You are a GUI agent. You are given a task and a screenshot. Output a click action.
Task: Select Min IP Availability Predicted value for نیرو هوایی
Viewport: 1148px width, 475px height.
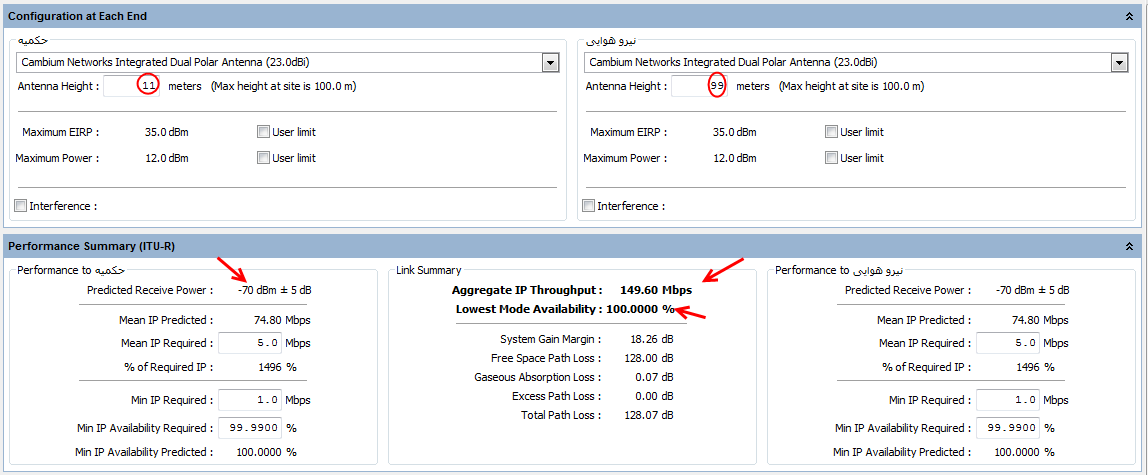point(1025,452)
